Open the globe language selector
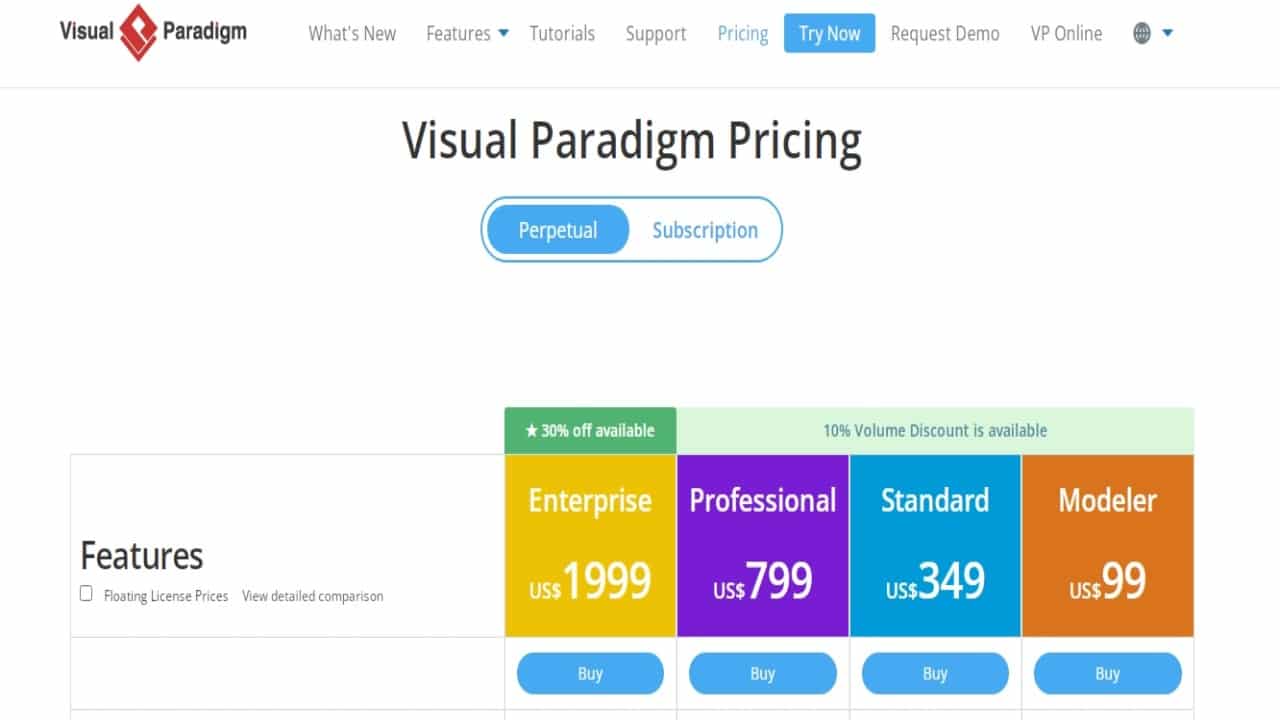The height and width of the screenshot is (720, 1280). click(1142, 33)
